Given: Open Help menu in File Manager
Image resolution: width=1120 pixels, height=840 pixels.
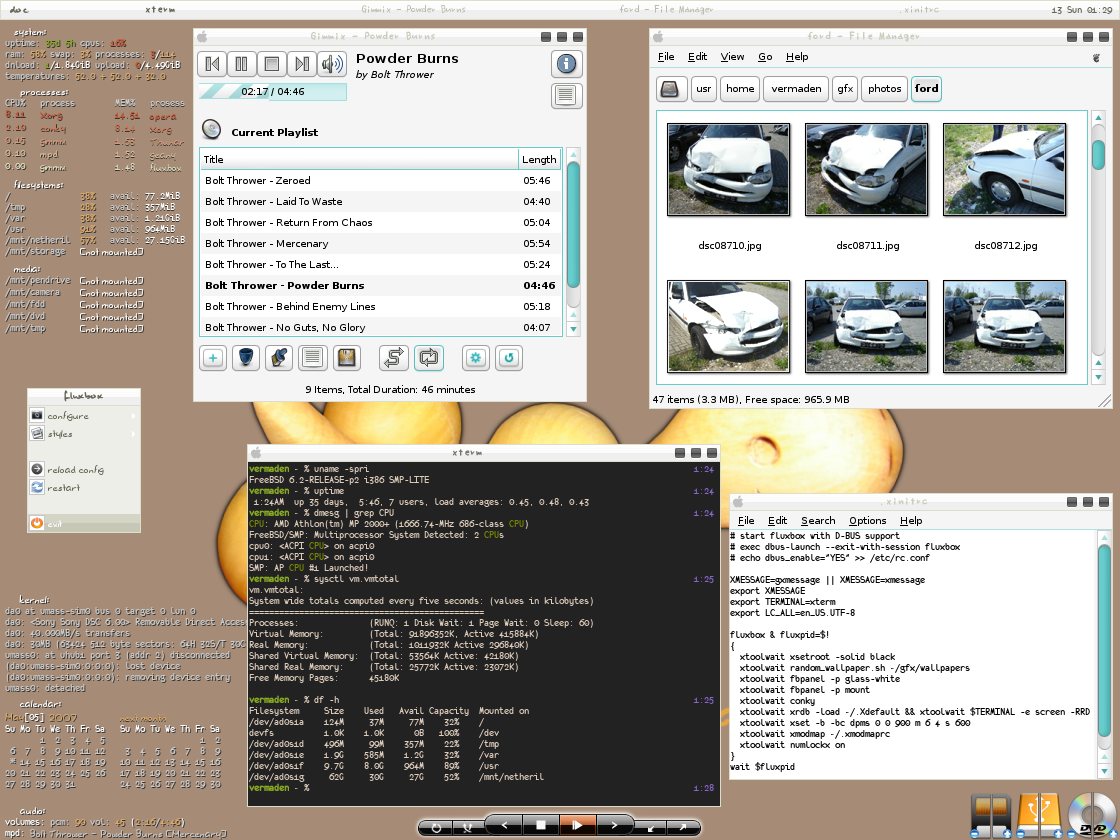Looking at the screenshot, I should pos(797,56).
